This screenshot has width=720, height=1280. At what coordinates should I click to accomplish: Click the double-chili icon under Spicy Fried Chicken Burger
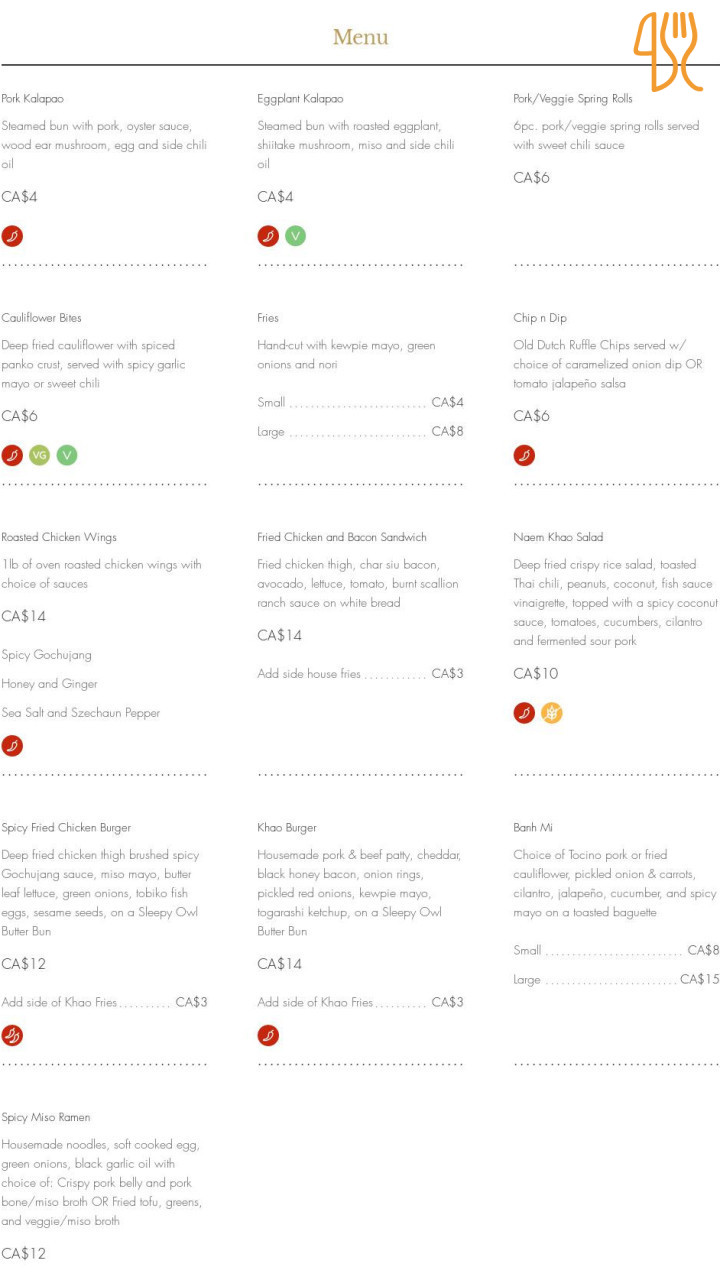(12, 1035)
